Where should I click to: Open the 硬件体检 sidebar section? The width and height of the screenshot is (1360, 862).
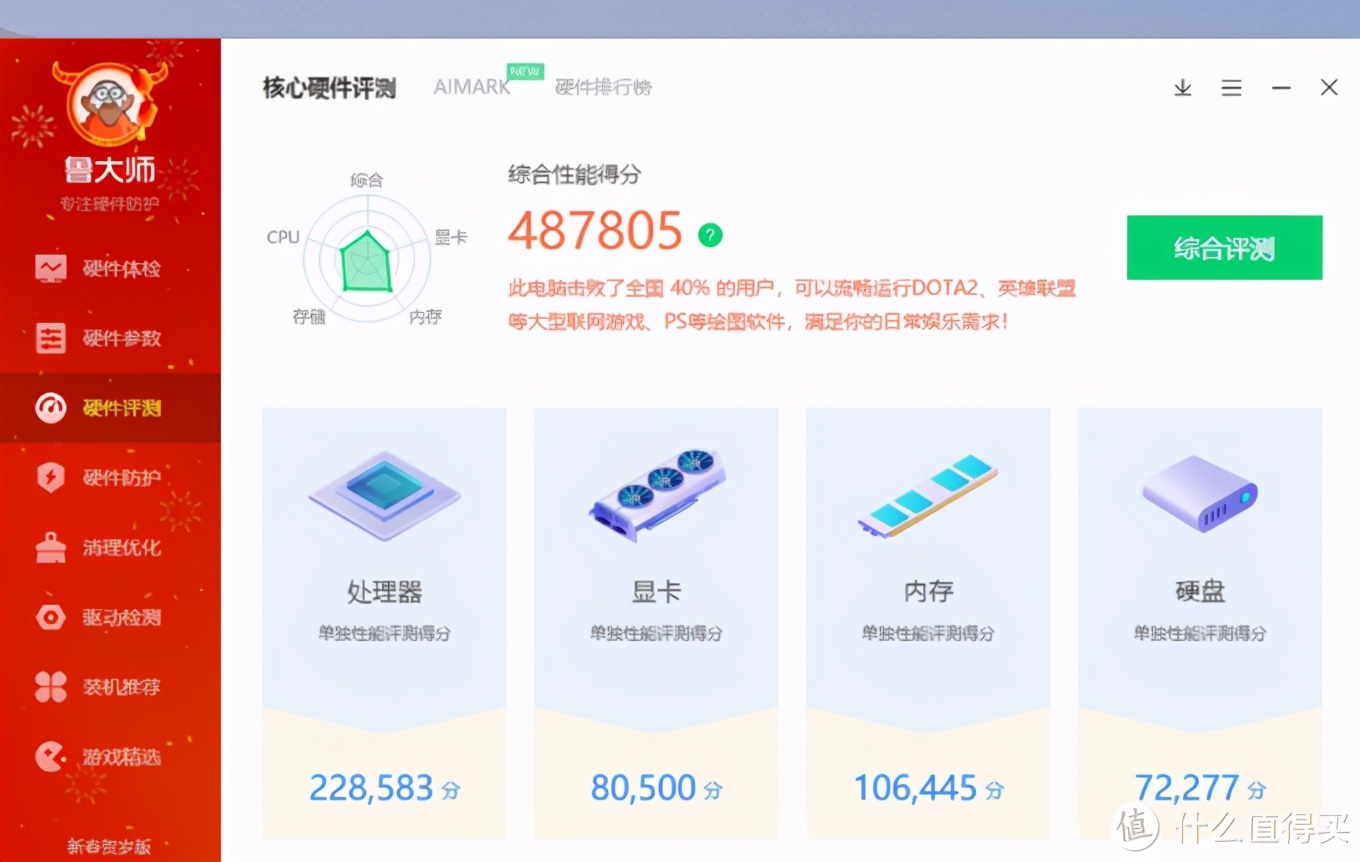pos(110,268)
